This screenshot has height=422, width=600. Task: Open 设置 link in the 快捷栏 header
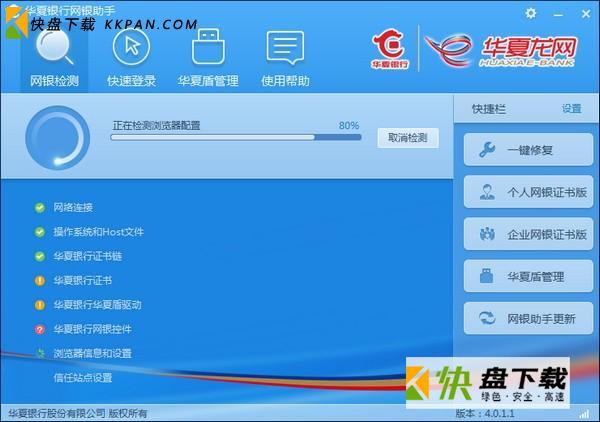[x=572, y=109]
